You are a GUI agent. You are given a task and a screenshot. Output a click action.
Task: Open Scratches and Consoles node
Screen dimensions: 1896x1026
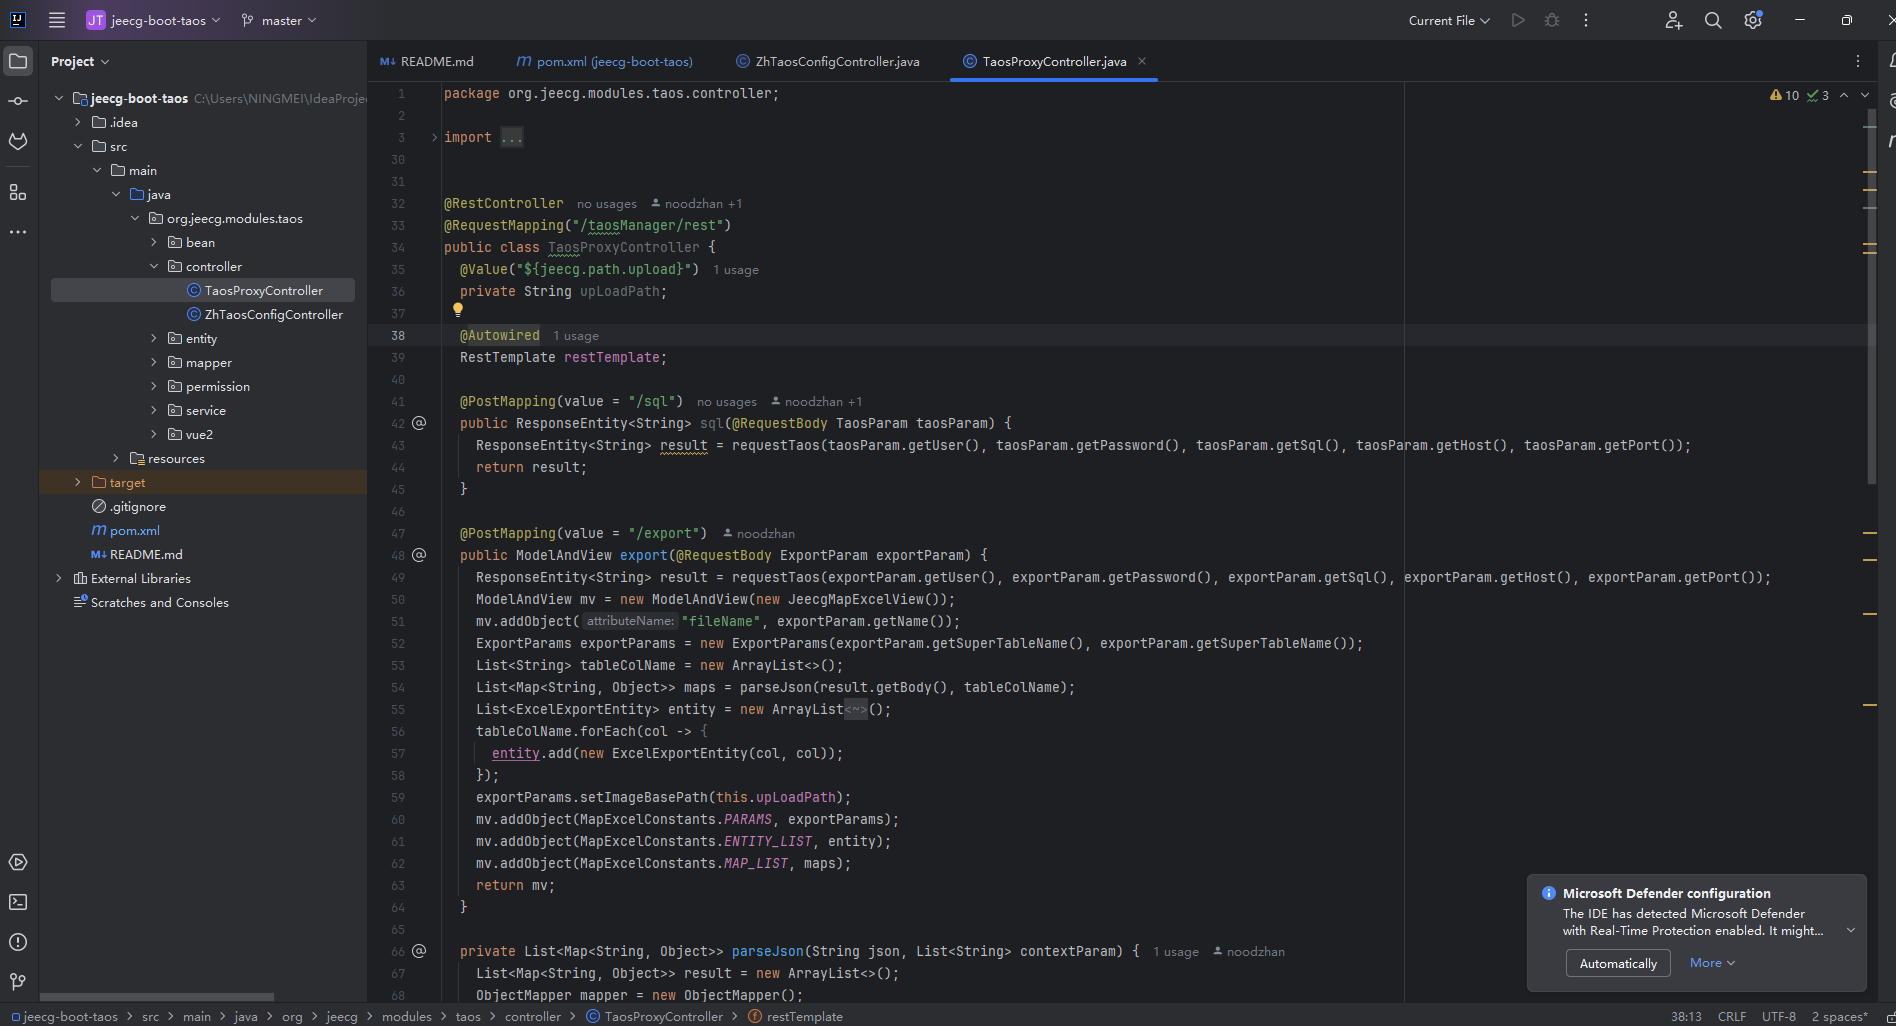pyautogui.click(x=151, y=602)
